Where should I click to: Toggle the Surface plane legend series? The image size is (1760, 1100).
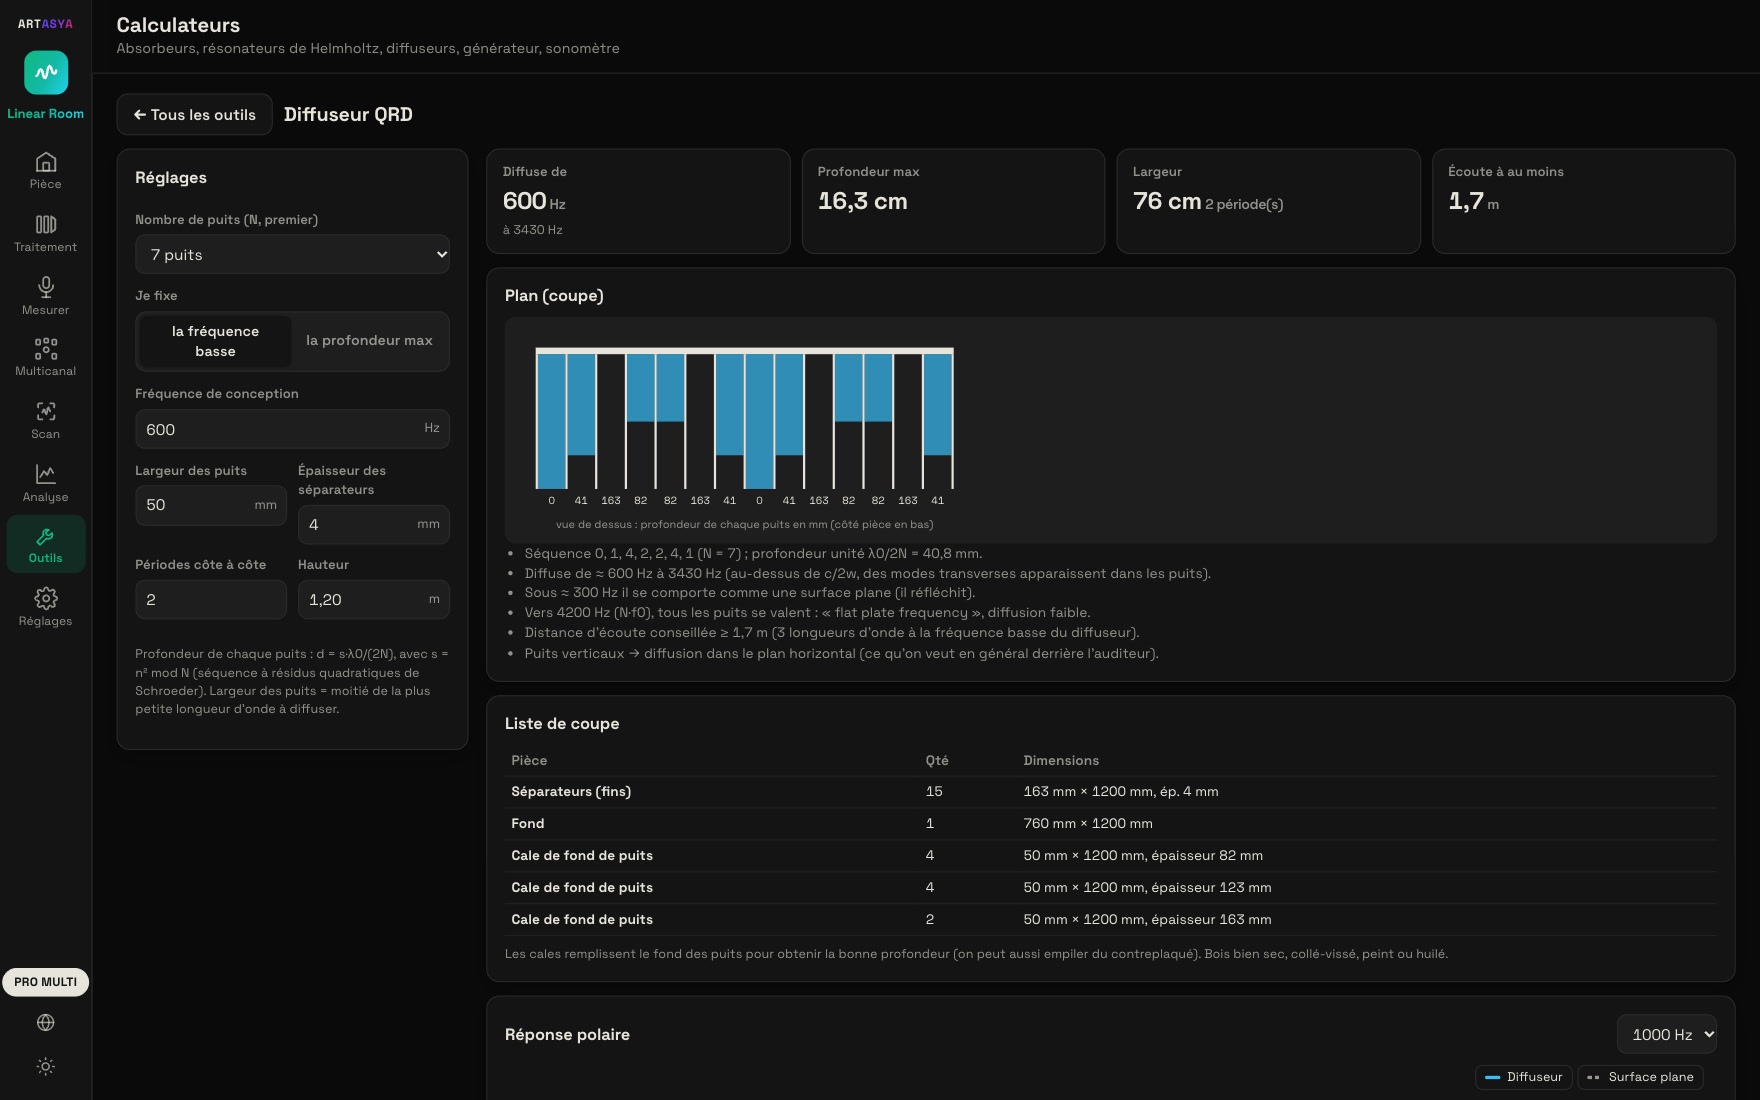(1640, 1077)
